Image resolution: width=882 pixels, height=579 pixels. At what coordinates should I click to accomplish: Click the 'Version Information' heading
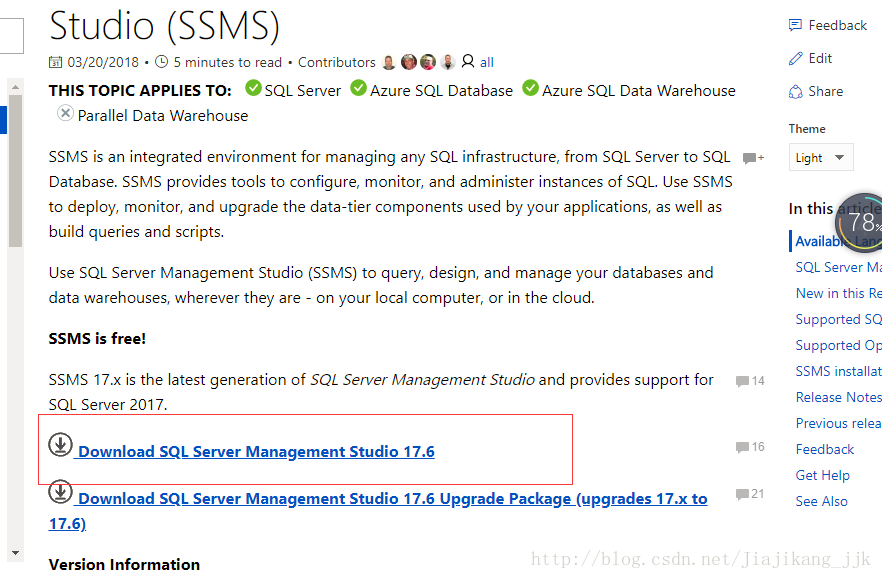click(x=124, y=564)
